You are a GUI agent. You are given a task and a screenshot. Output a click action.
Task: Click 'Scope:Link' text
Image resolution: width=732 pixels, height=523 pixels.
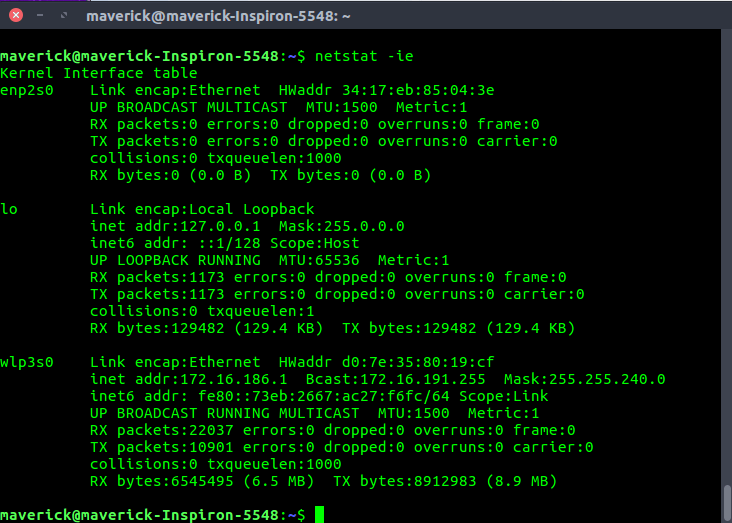click(503, 396)
